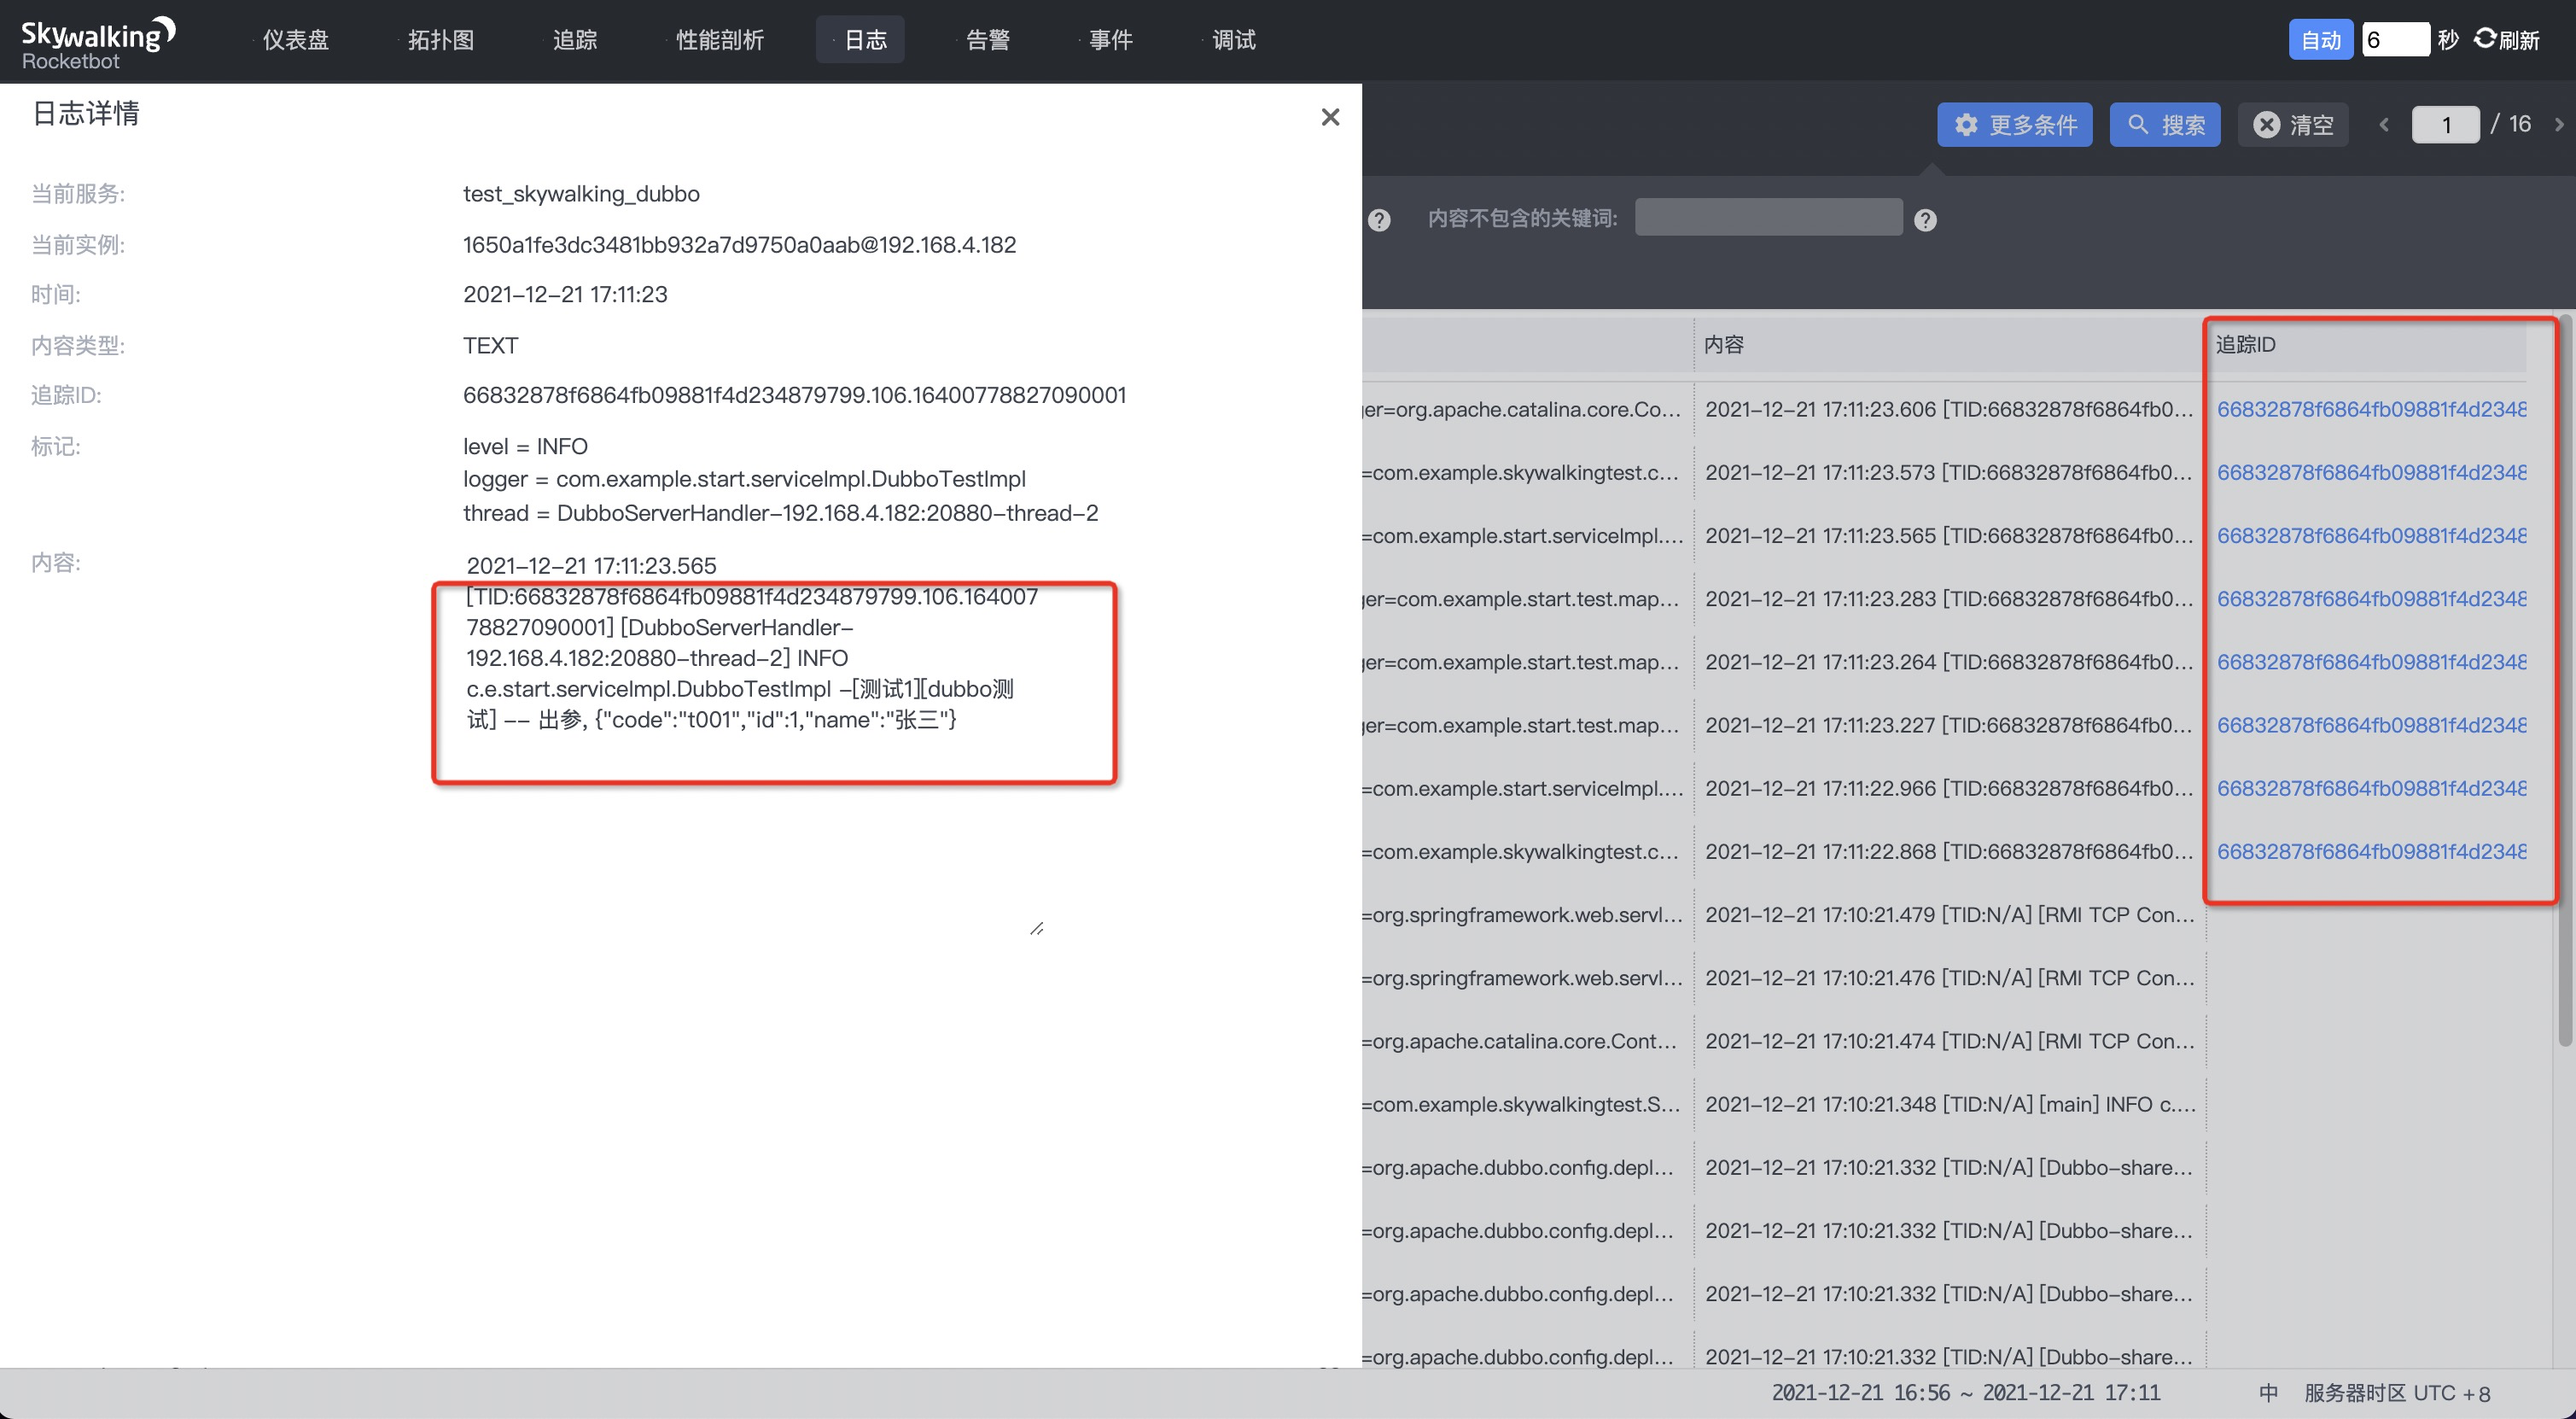The height and width of the screenshot is (1419, 2576).
Task: Open trace ID link for 17:11:23.283 row
Action: (2371, 598)
